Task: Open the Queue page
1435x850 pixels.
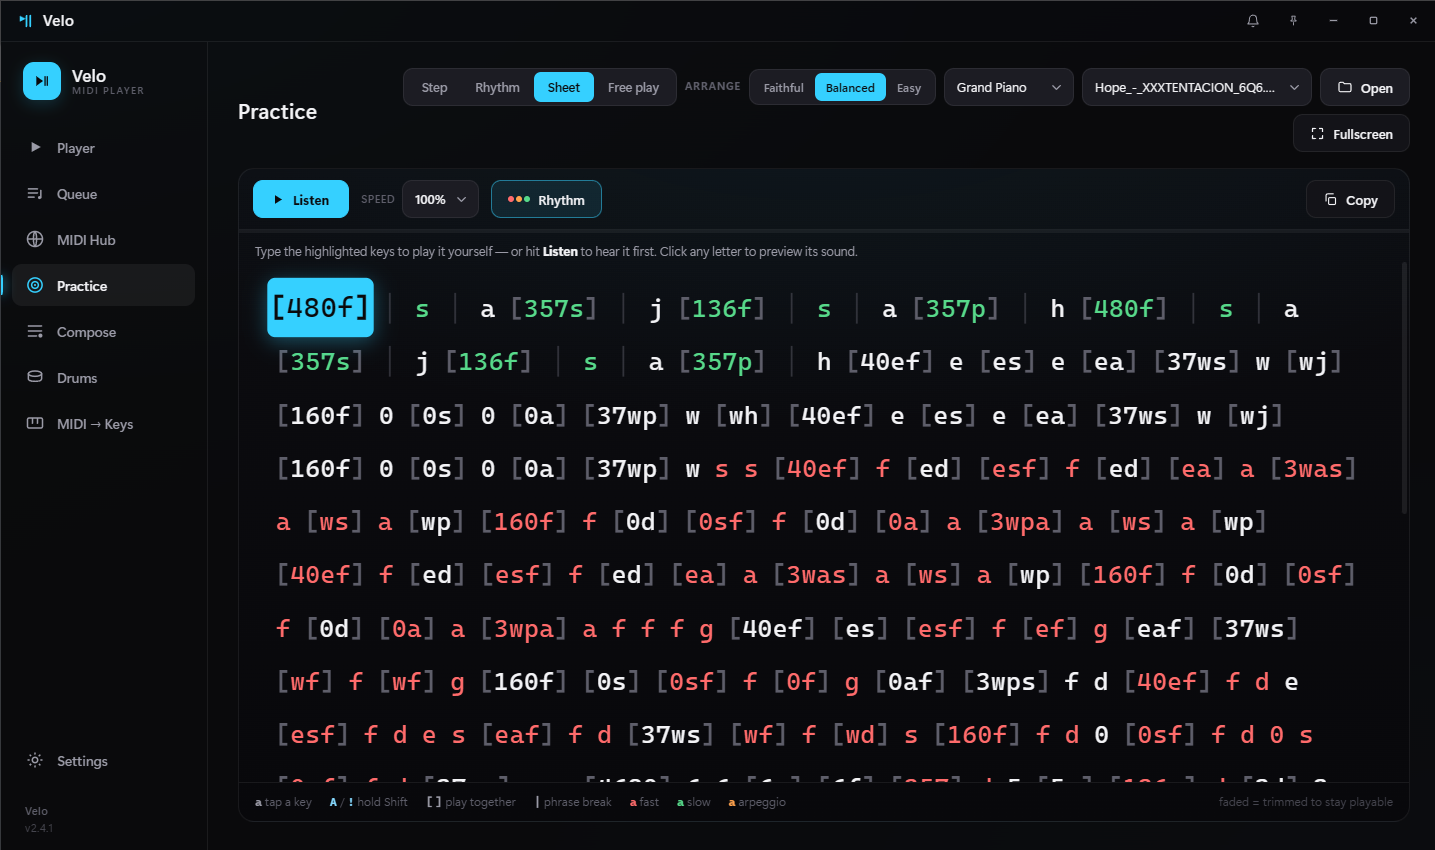Action: [103, 193]
